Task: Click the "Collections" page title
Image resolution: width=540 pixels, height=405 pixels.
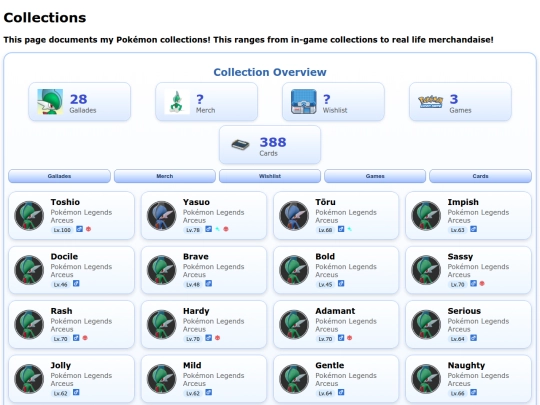Action: [x=45, y=18]
